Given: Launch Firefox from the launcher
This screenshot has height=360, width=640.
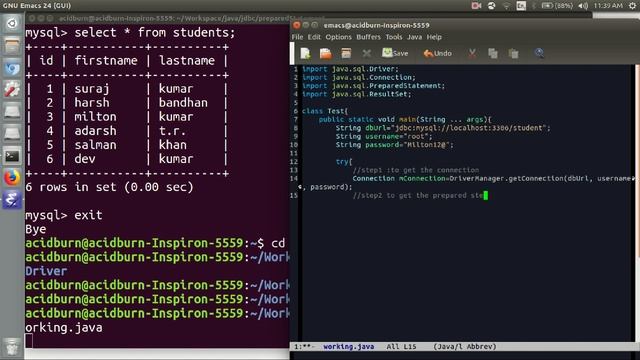Looking at the screenshot, I should tap(12, 178).
